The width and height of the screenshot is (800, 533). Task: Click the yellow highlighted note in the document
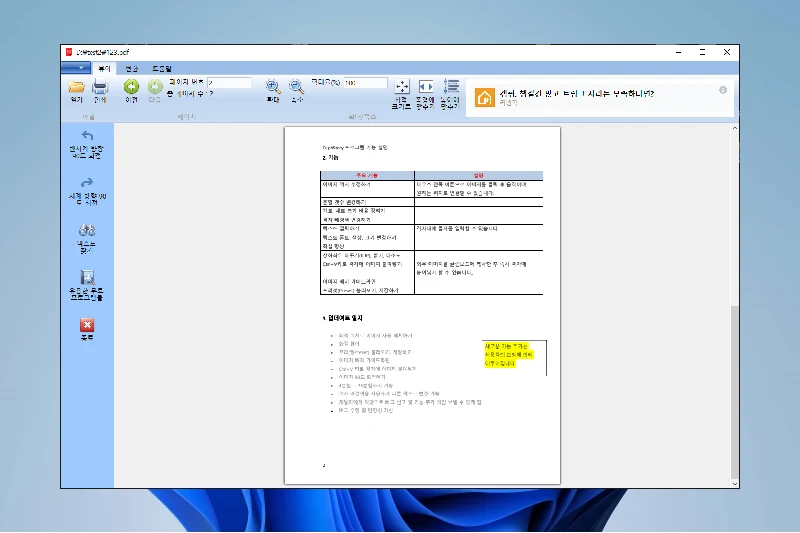coord(509,354)
